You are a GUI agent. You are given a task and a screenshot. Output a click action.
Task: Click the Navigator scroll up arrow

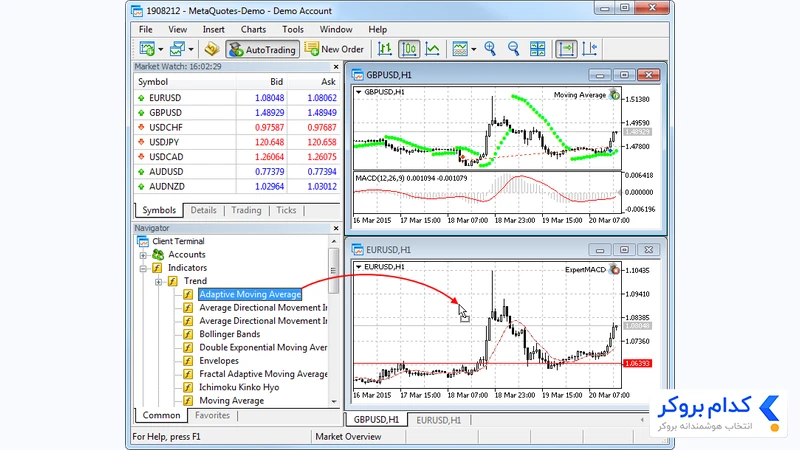[x=334, y=241]
